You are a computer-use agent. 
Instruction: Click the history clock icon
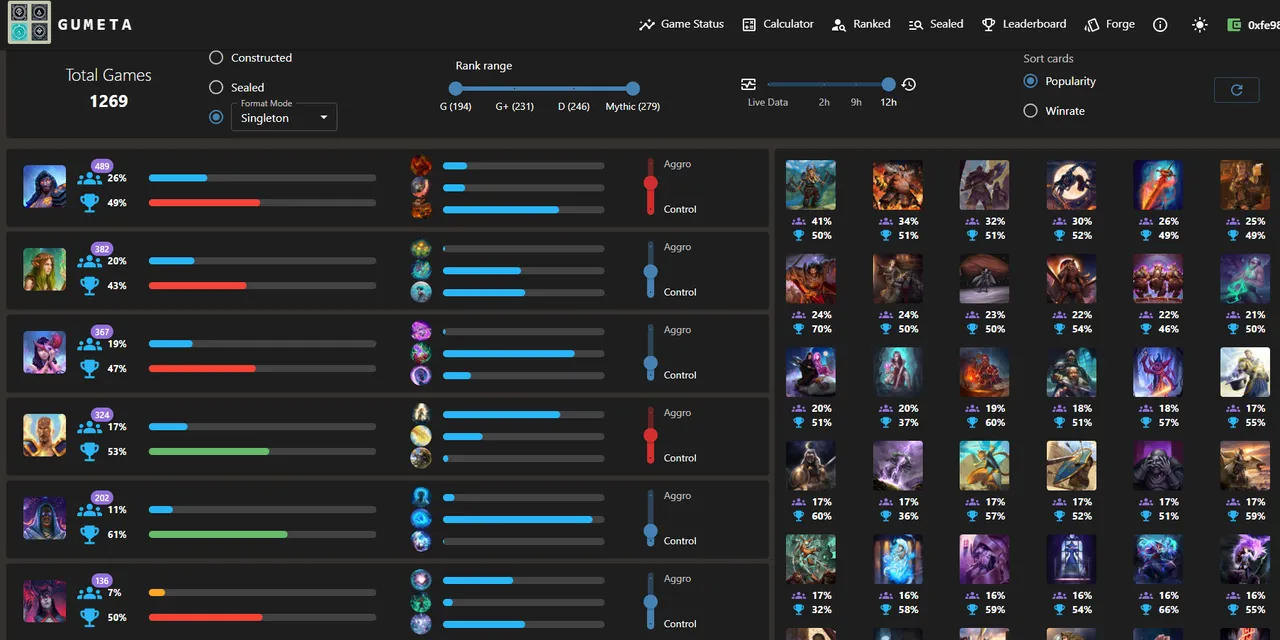909,84
